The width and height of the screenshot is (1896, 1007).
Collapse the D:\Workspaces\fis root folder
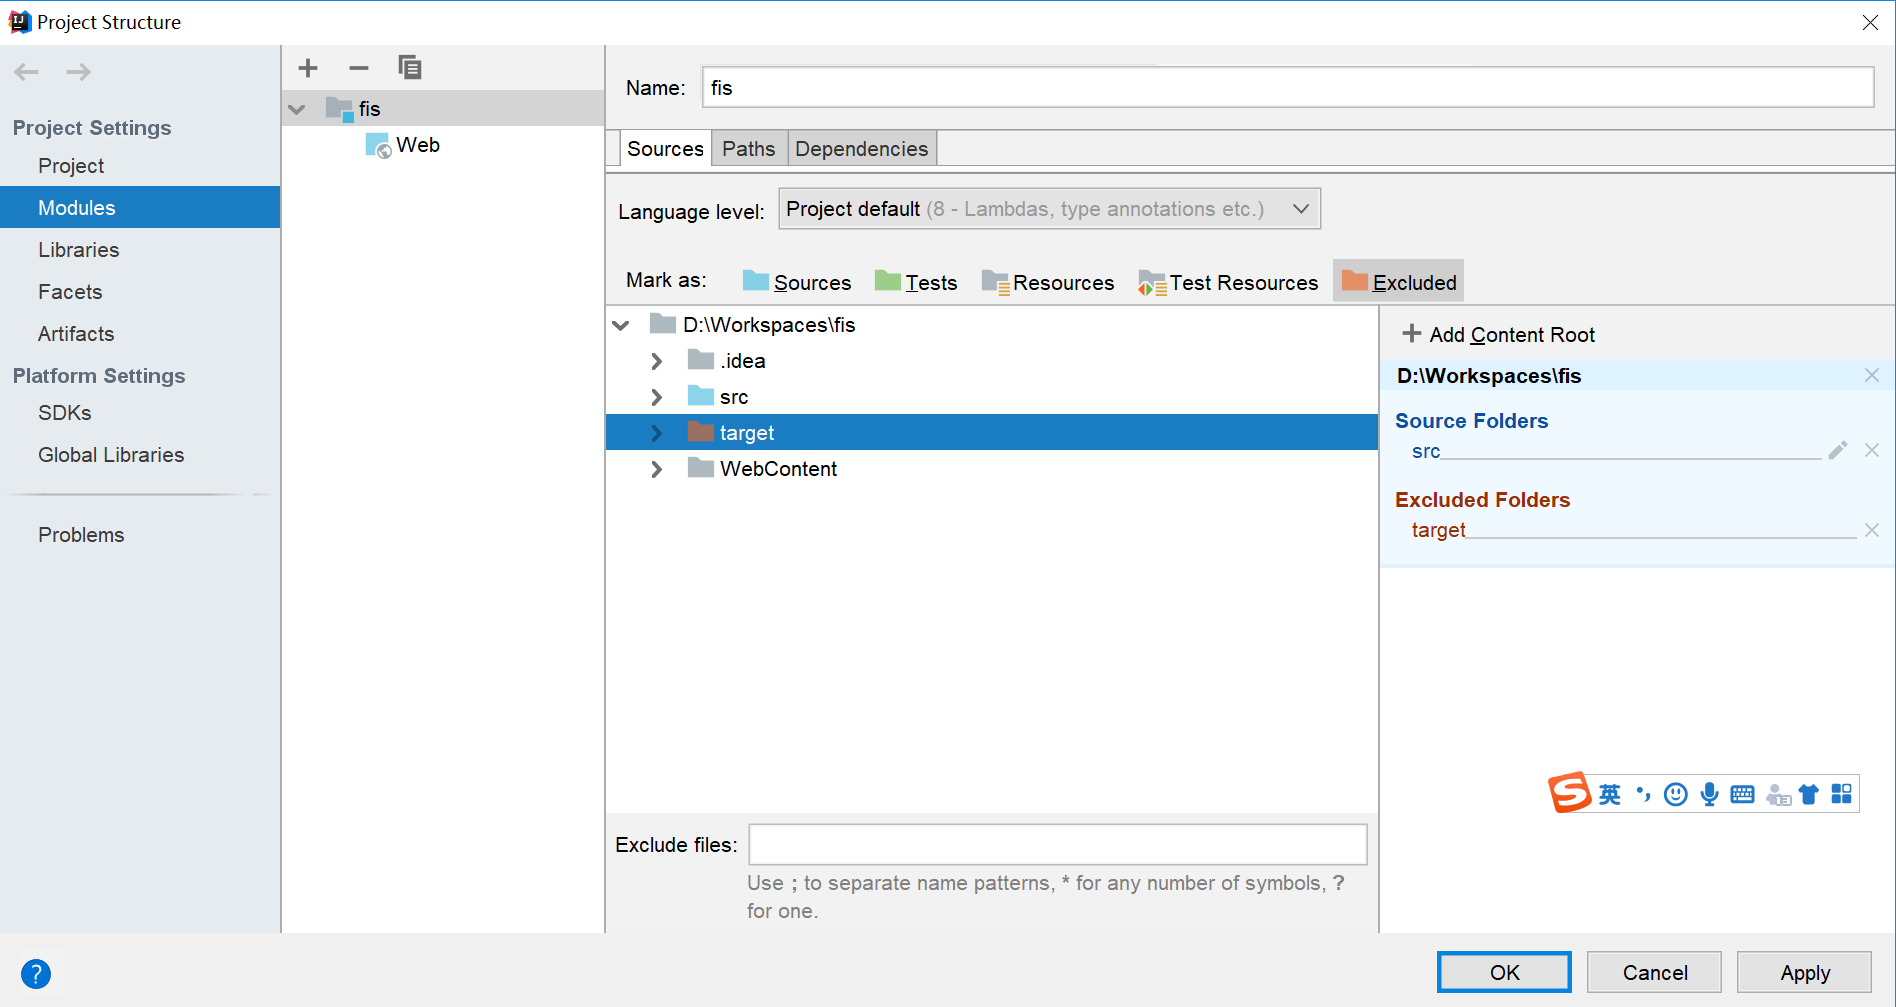pyautogui.click(x=621, y=325)
